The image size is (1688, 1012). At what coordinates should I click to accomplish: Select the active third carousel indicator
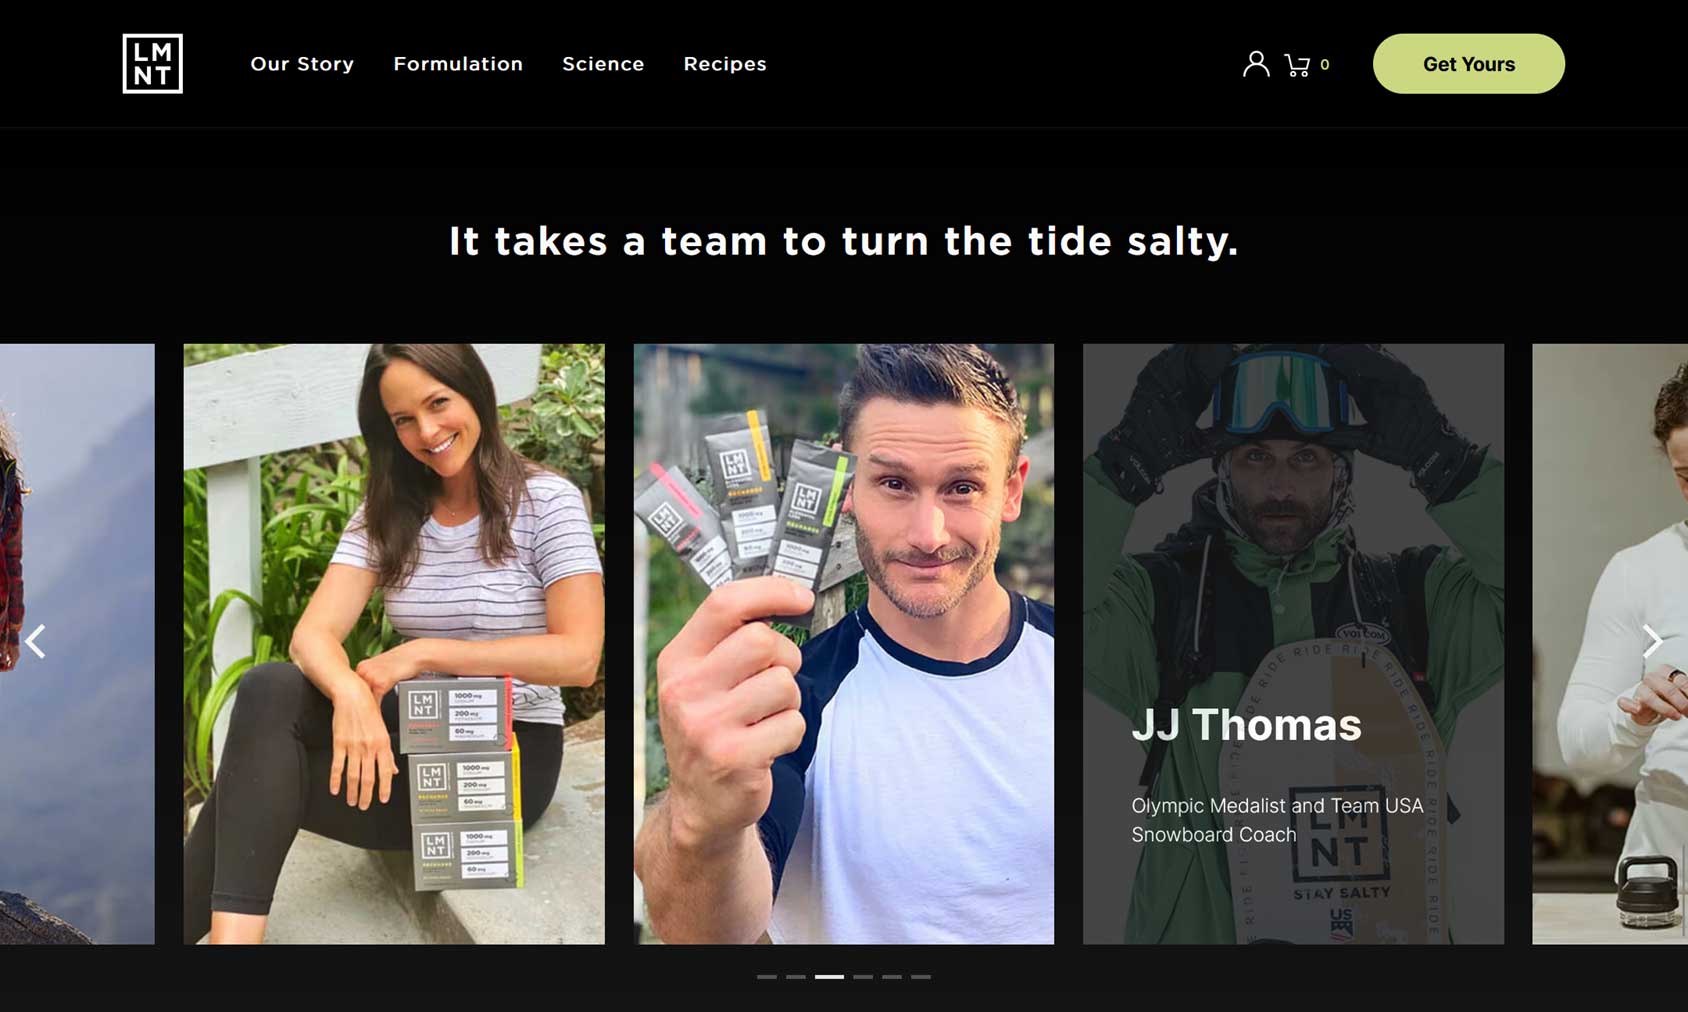[829, 976]
